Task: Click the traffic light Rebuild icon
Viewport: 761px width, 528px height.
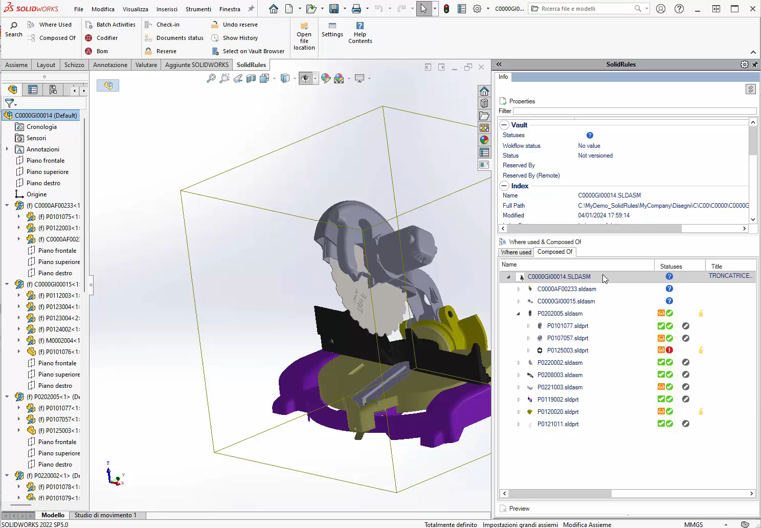Action: pos(446,9)
